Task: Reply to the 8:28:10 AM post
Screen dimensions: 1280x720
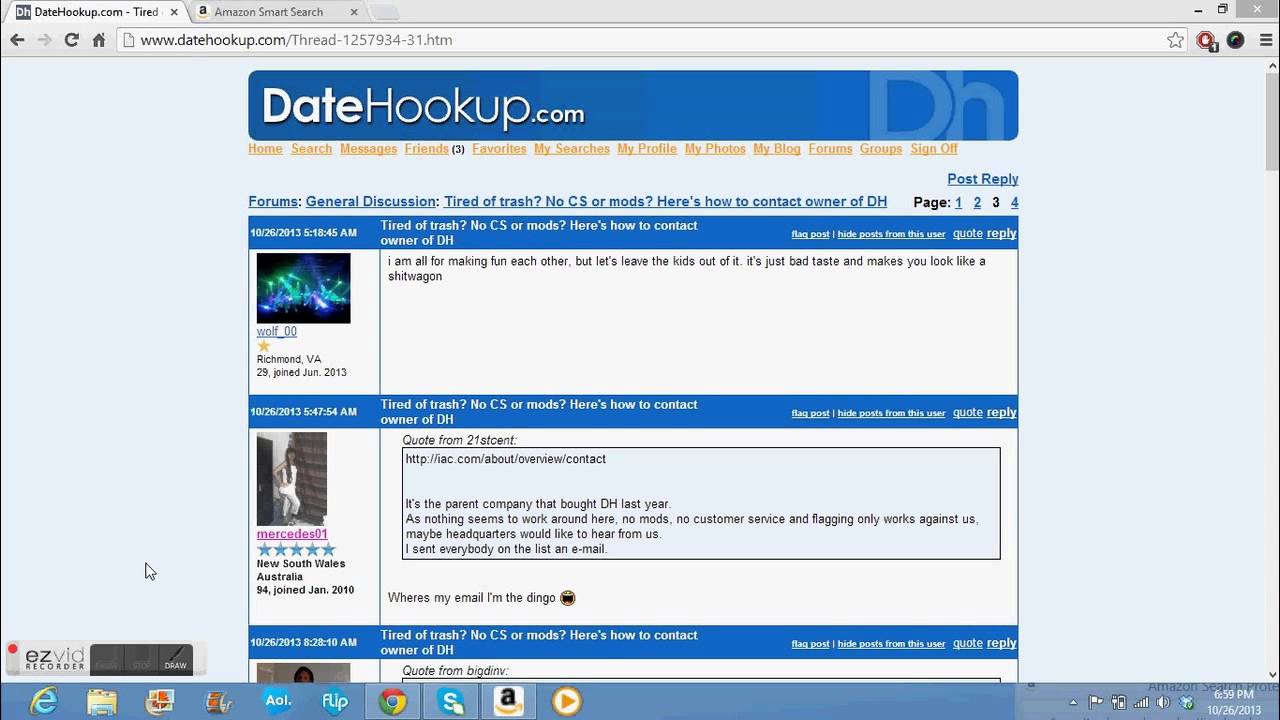Action: click(1001, 643)
